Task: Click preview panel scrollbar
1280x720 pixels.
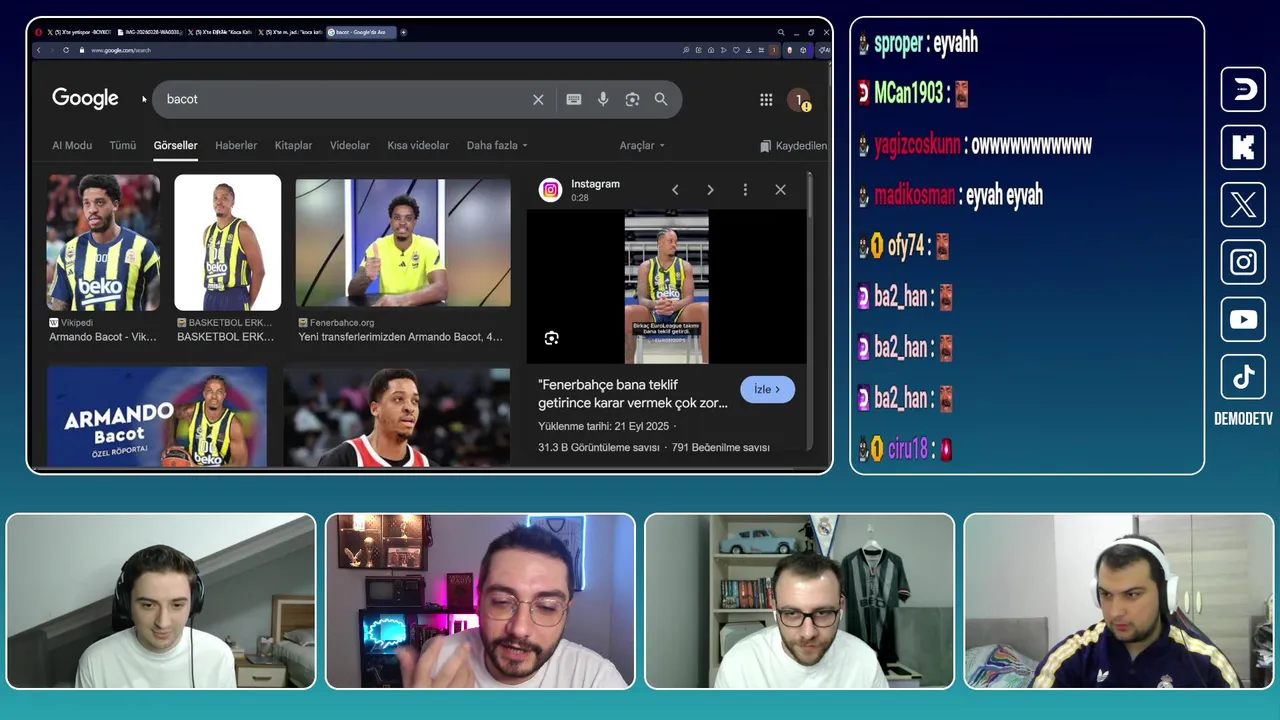Action: pyautogui.click(x=809, y=195)
